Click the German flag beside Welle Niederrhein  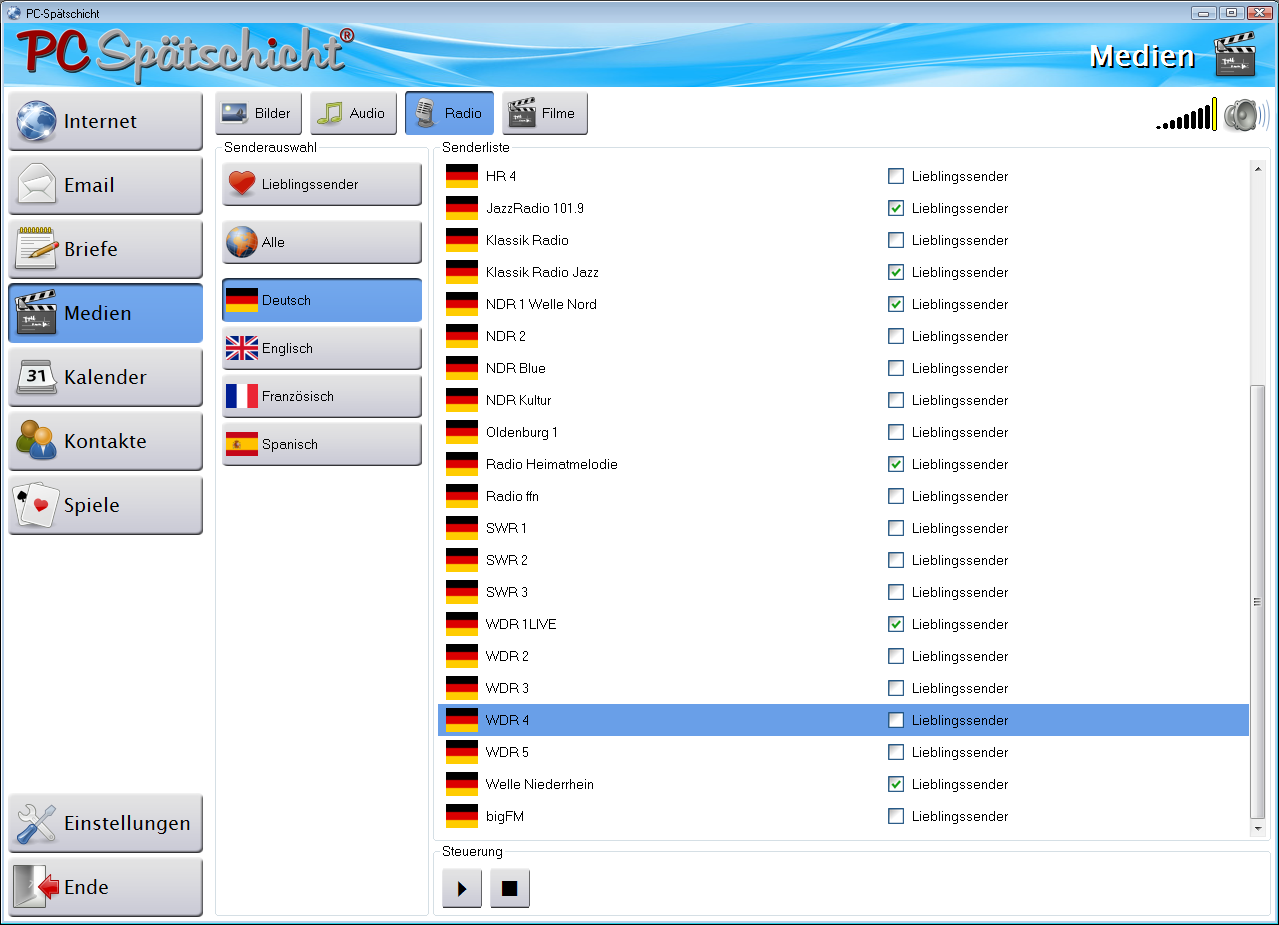click(x=462, y=784)
